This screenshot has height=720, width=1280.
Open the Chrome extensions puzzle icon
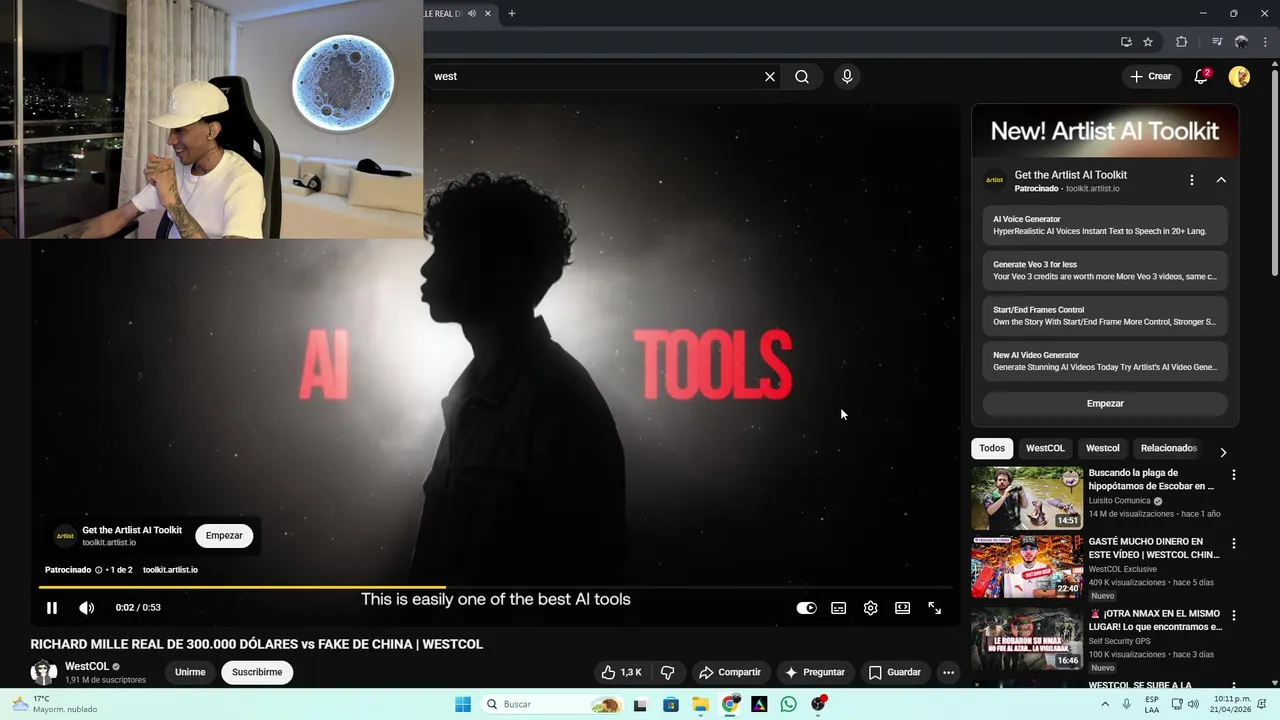pos(1182,42)
